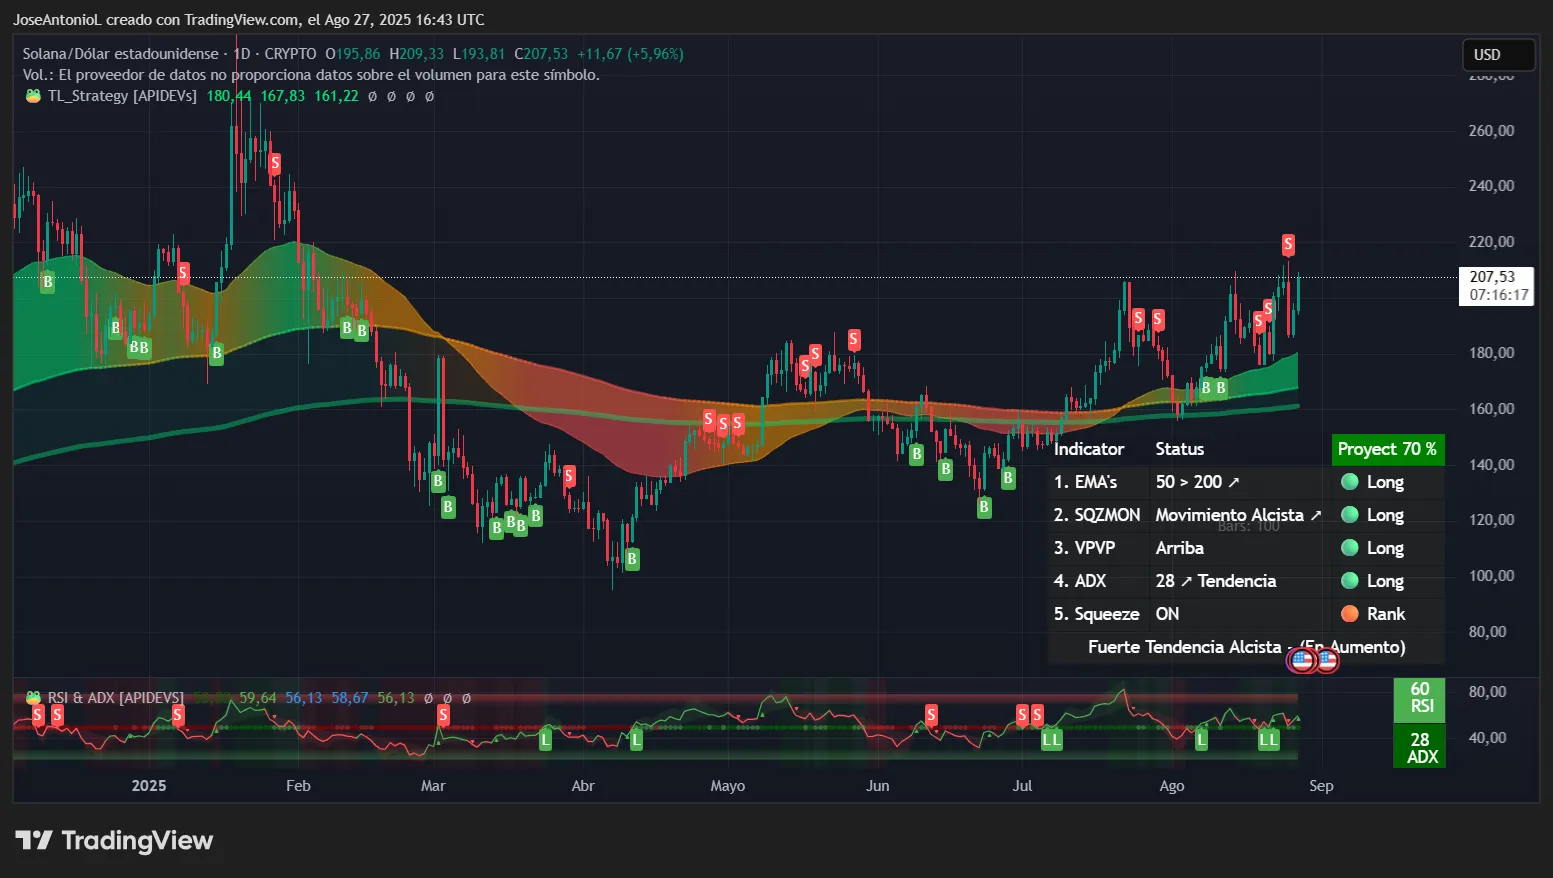Expand the TL_Strategy [APIDEVs] indicator legend
The image size is (1553, 878).
click(122, 96)
